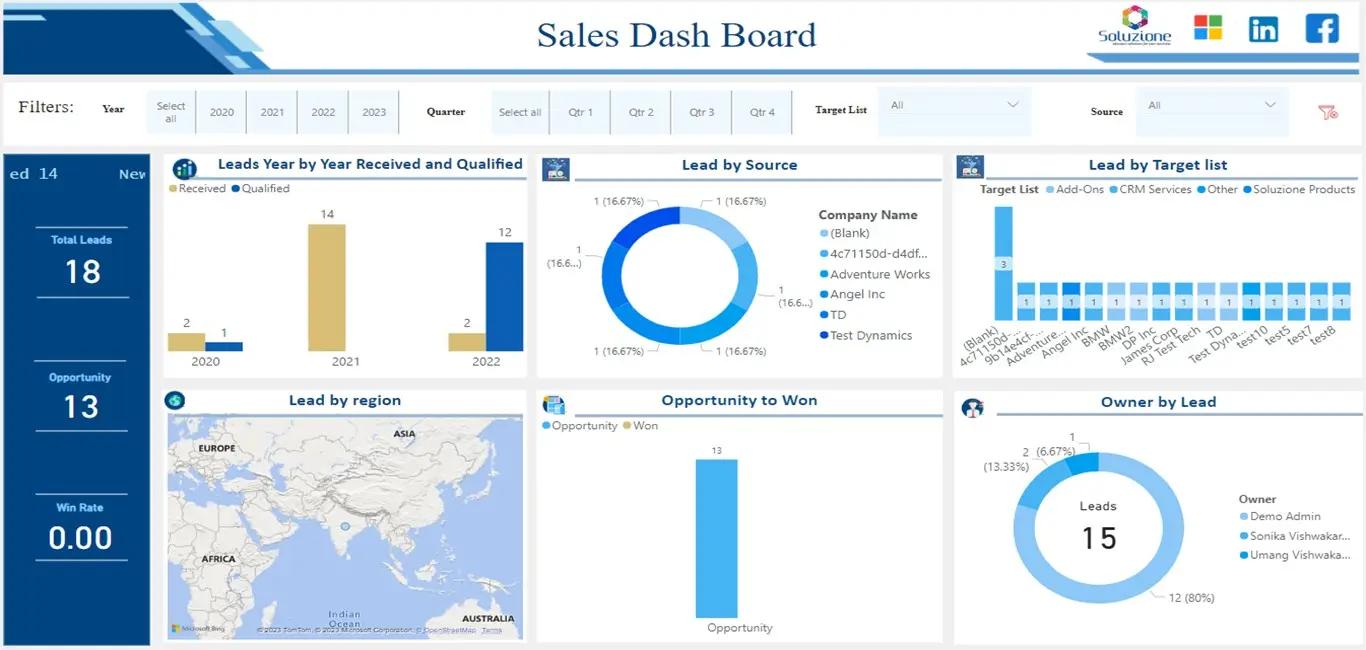Click the Total Leads card value 18
This screenshot has width=1366, height=650.
(x=82, y=272)
